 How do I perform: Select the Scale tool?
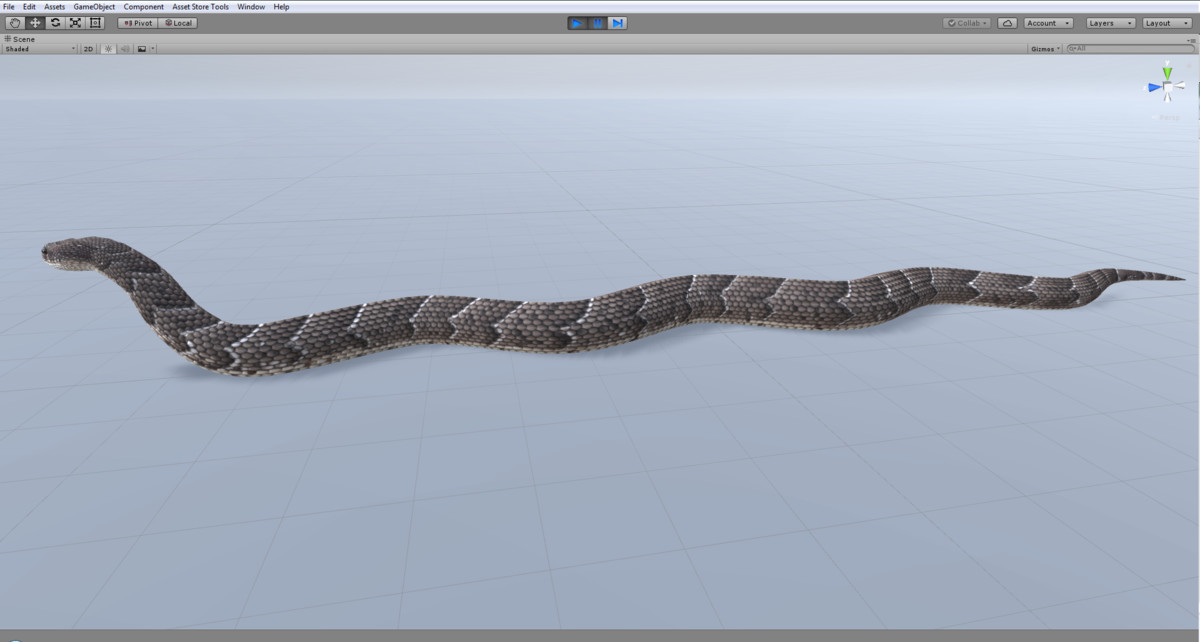click(75, 21)
